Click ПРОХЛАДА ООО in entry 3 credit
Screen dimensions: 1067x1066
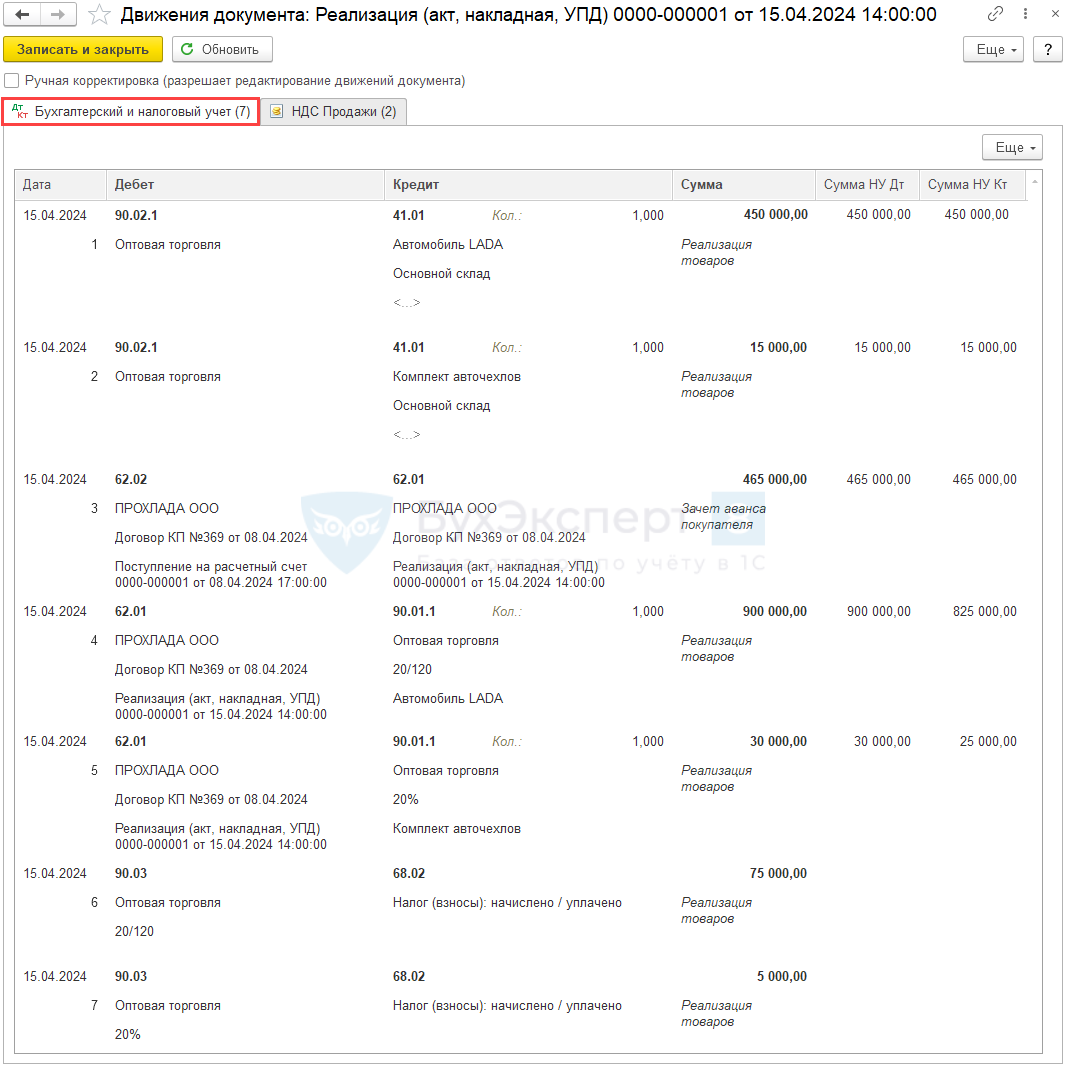click(444, 509)
